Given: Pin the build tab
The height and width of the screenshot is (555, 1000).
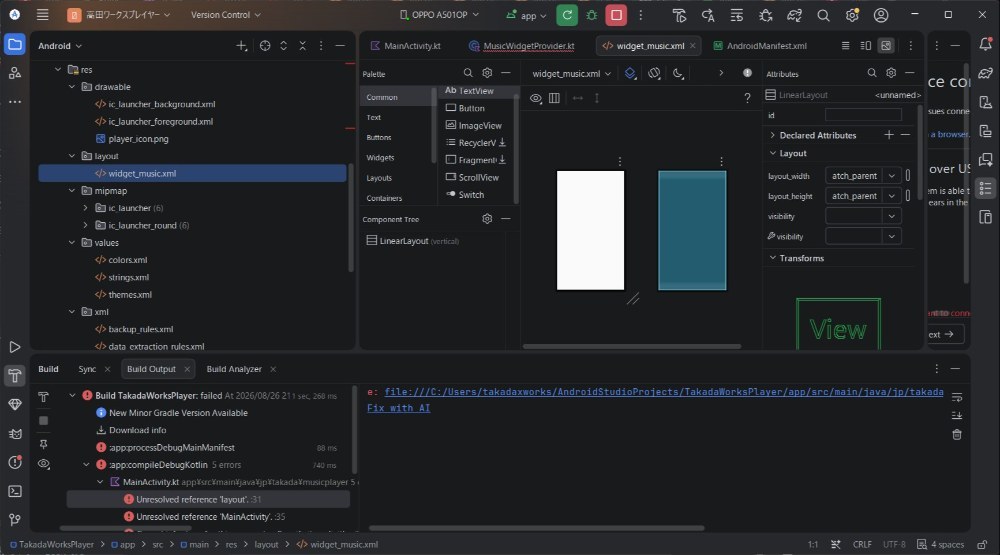Looking at the screenshot, I should [x=43, y=443].
